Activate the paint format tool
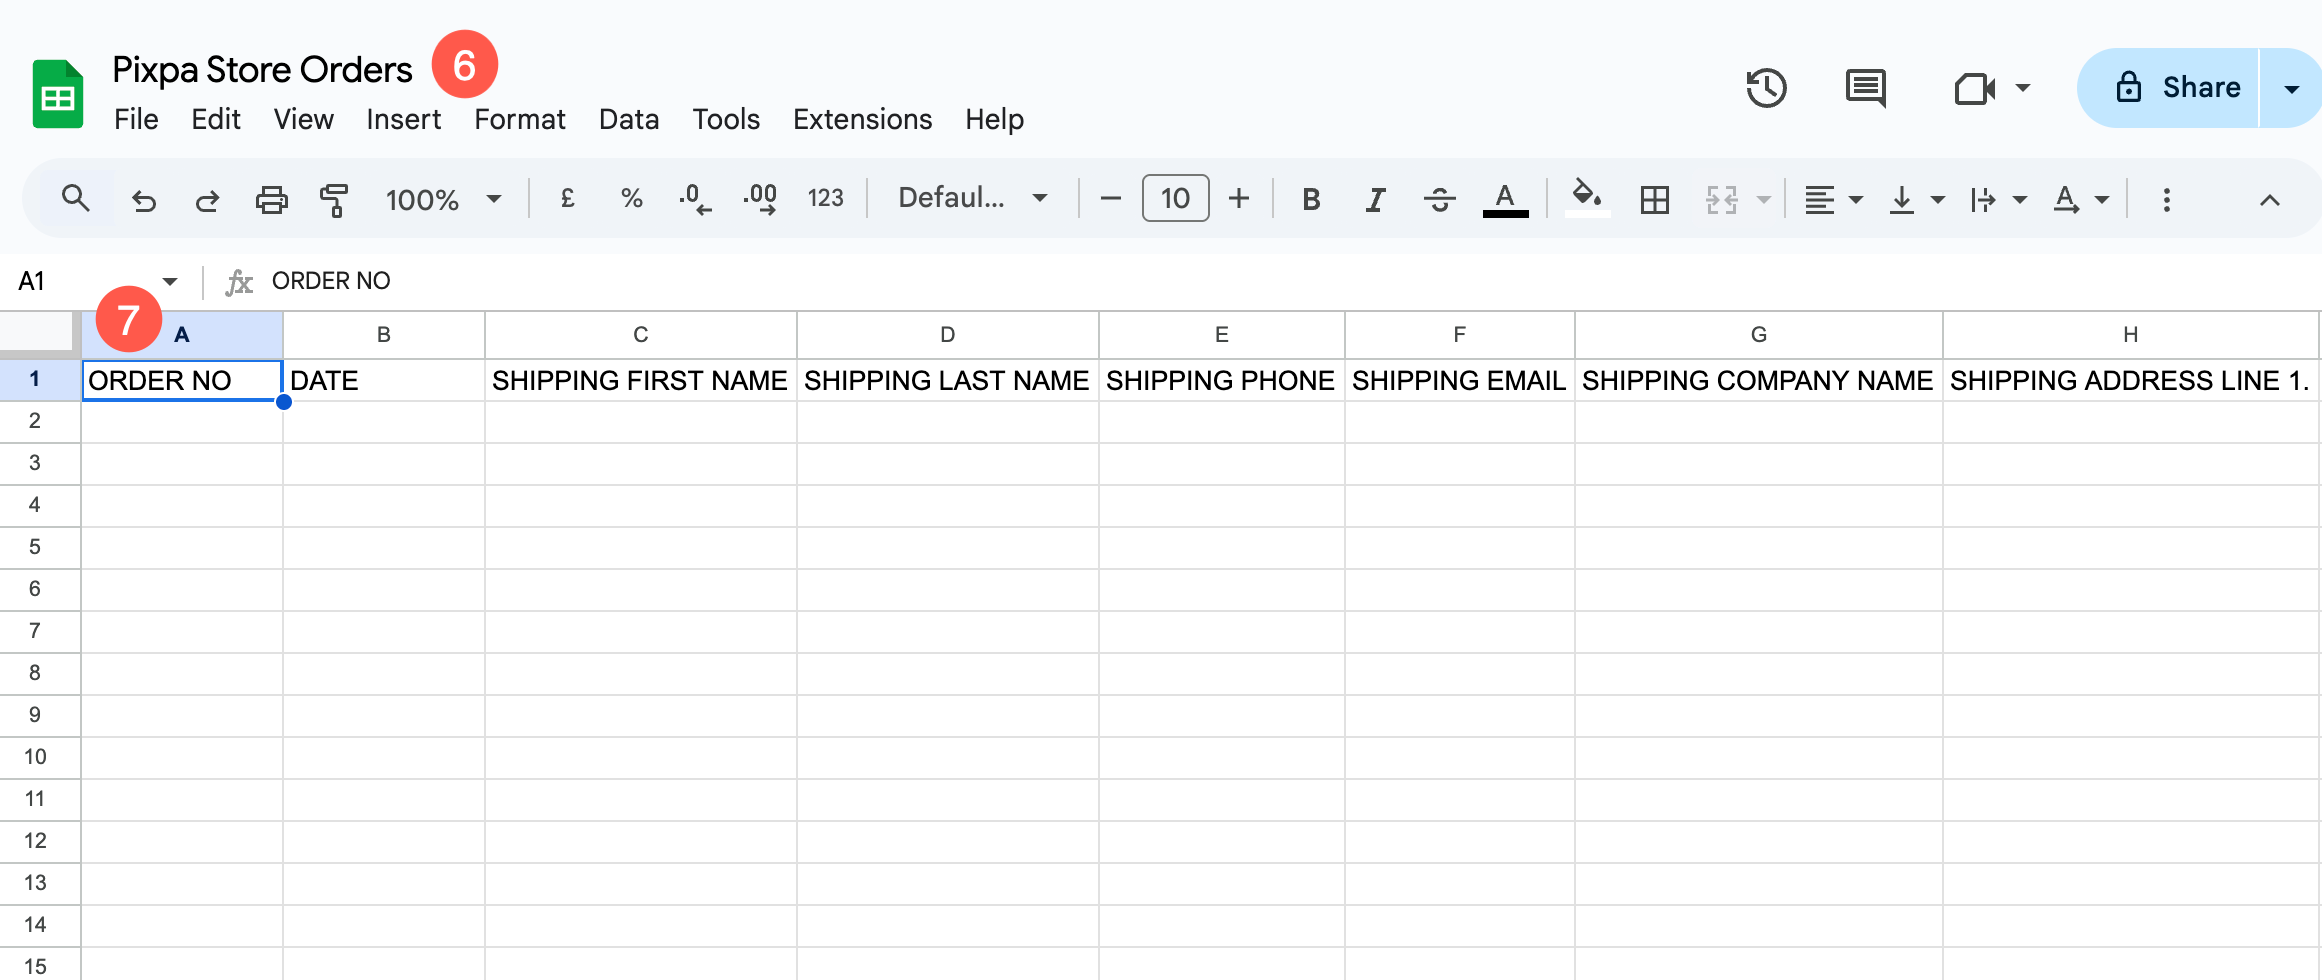This screenshot has height=980, width=2322. (x=334, y=200)
